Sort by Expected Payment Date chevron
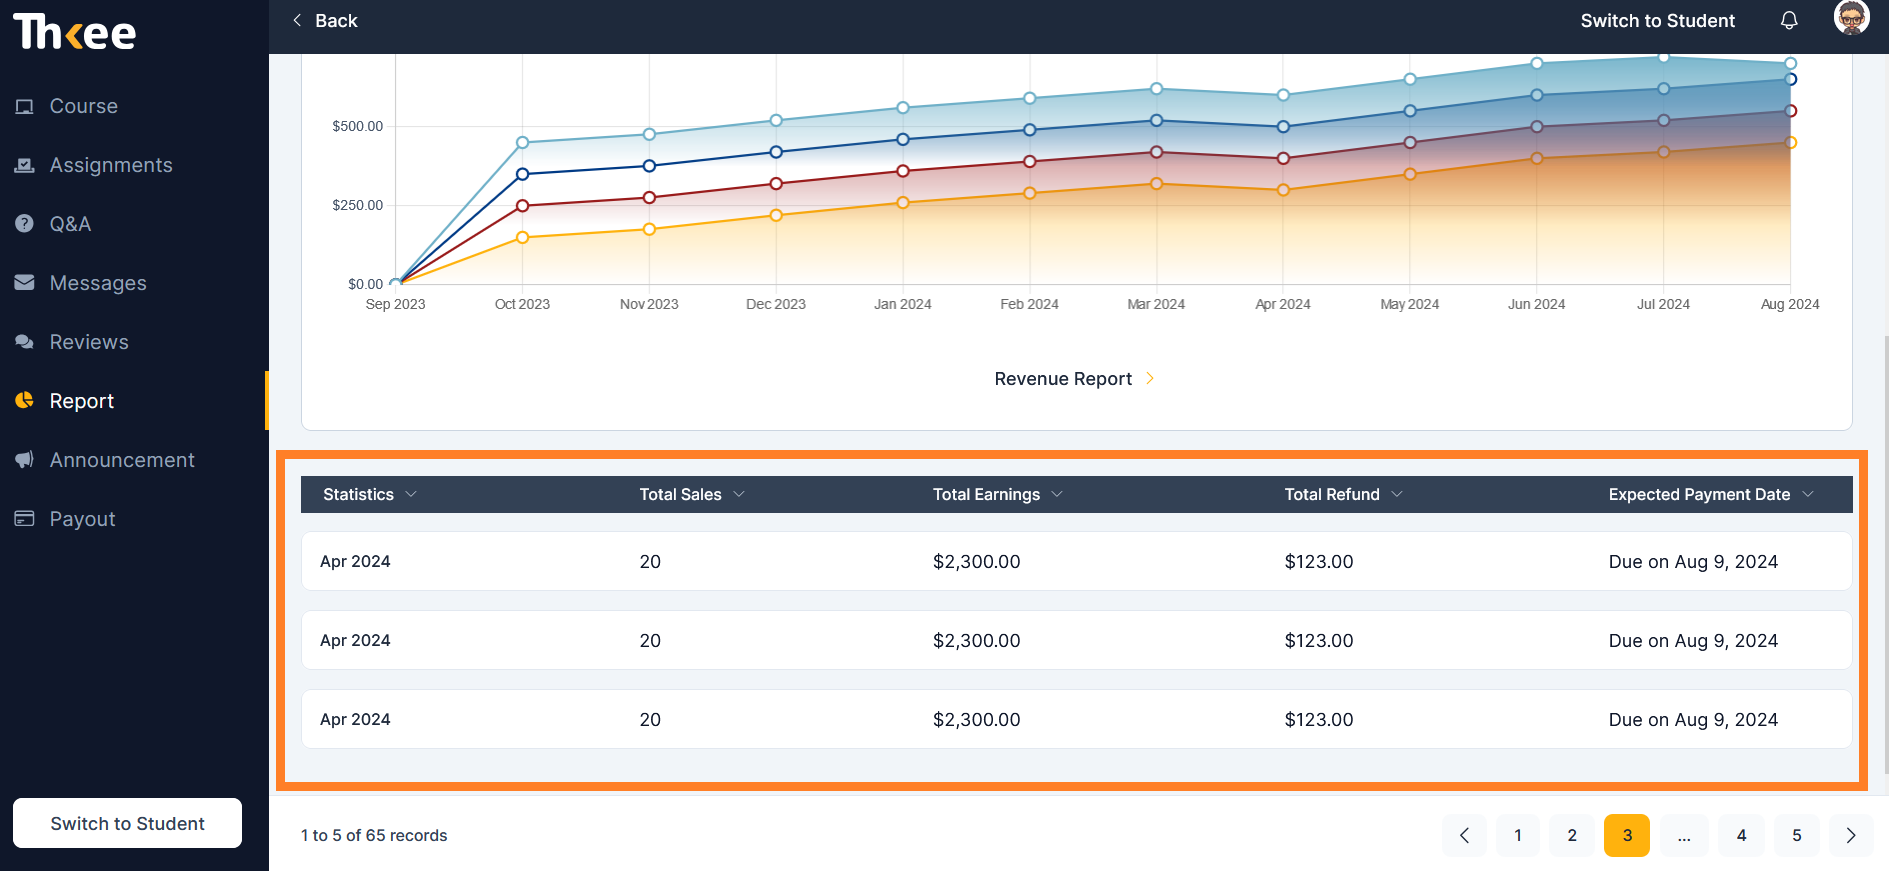The height and width of the screenshot is (871, 1889). point(1808,494)
